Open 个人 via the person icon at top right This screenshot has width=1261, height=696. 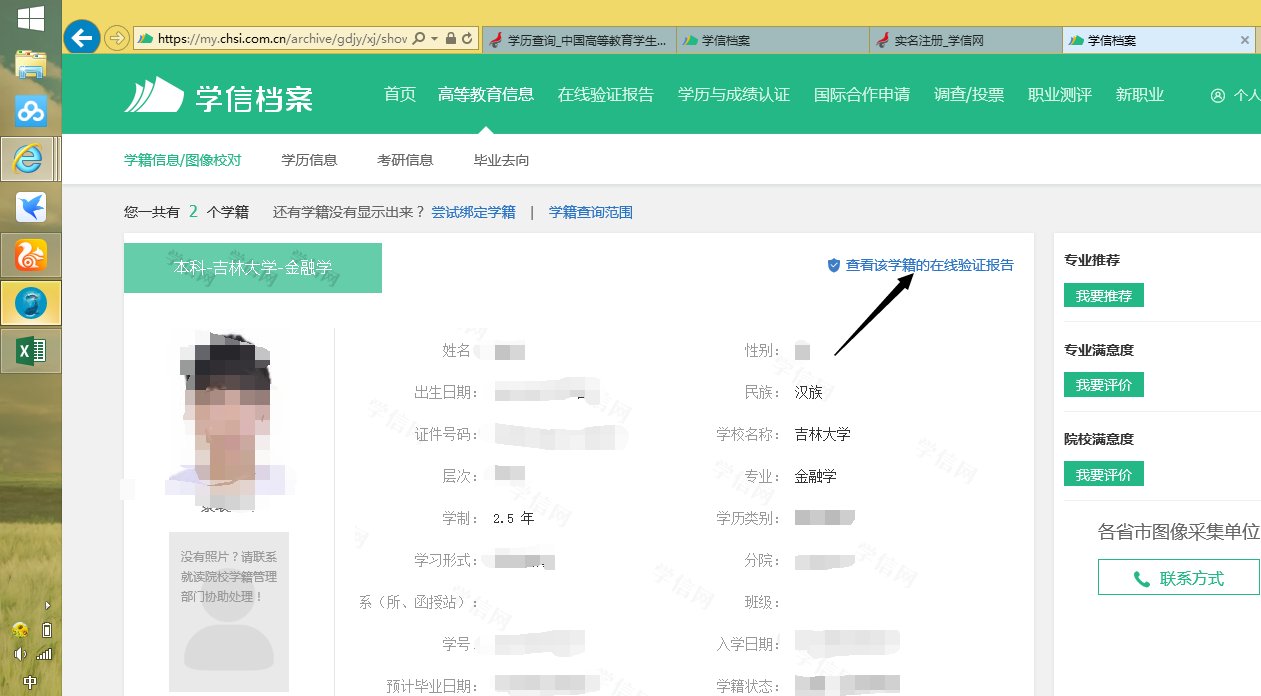pos(1217,95)
